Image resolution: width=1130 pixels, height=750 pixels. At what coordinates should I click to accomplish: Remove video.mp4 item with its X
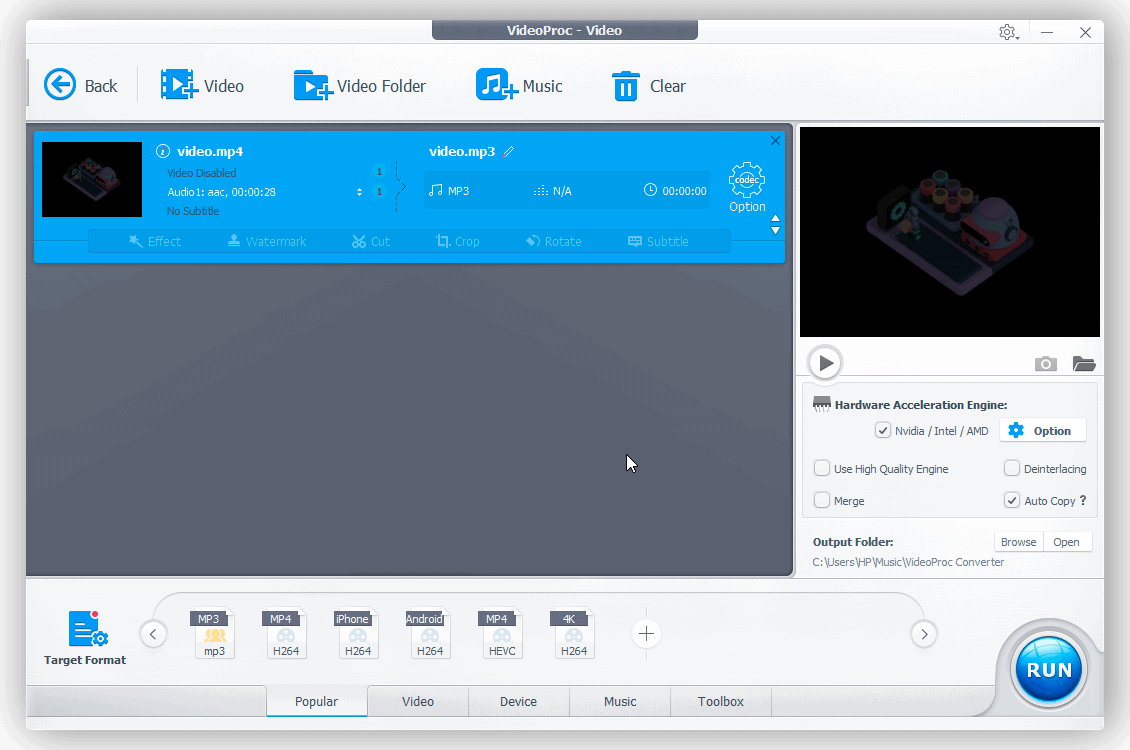pyautogui.click(x=775, y=140)
